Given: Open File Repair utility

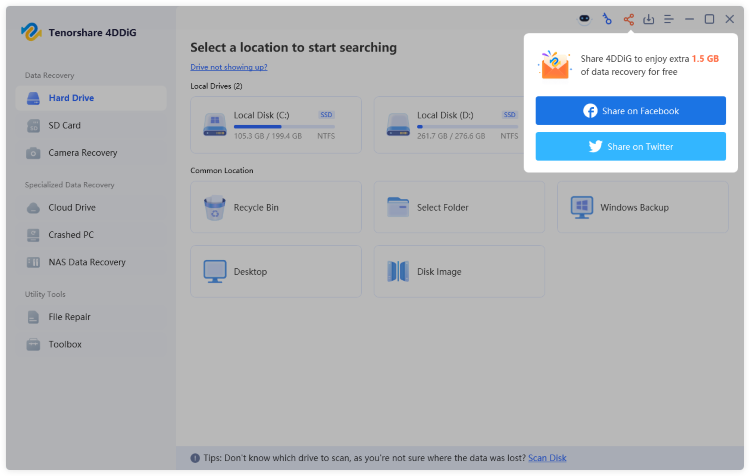Looking at the screenshot, I should click(x=91, y=317).
